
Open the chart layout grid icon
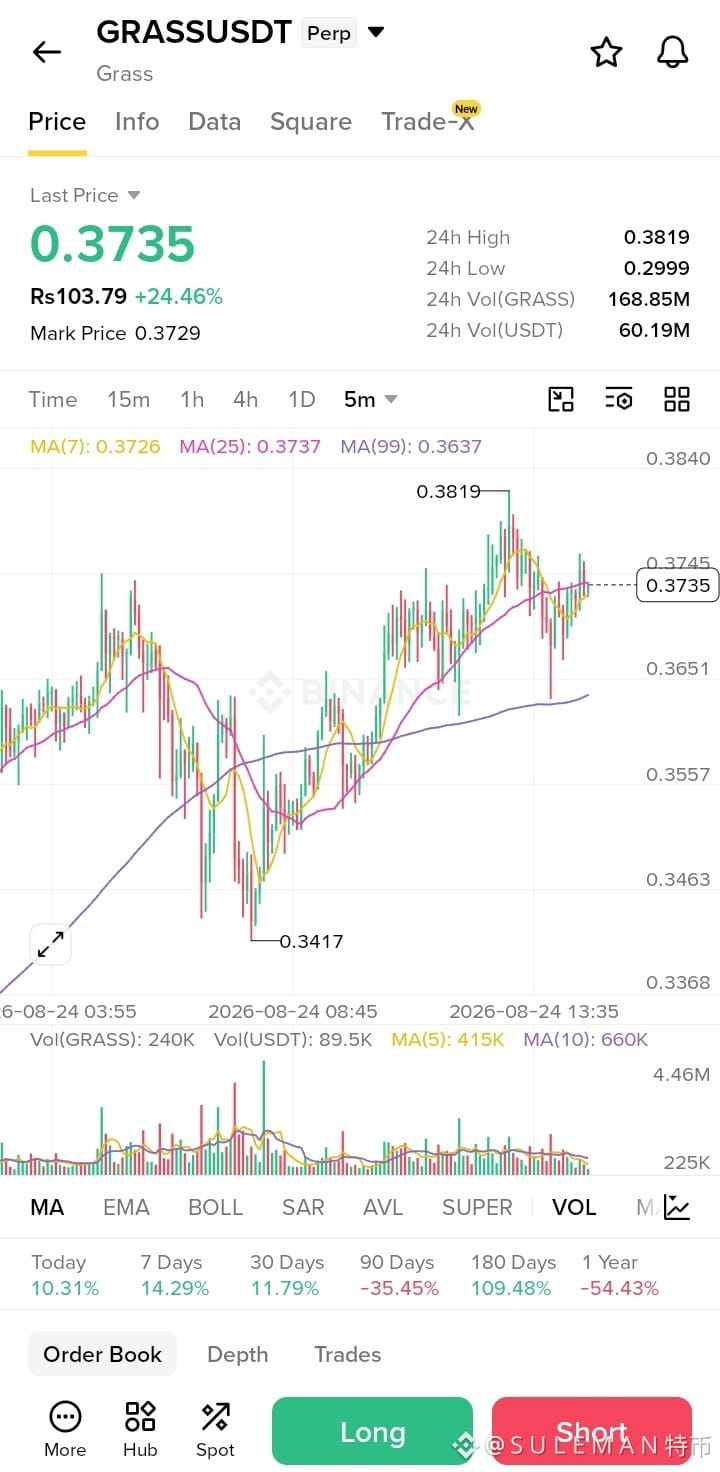click(677, 400)
